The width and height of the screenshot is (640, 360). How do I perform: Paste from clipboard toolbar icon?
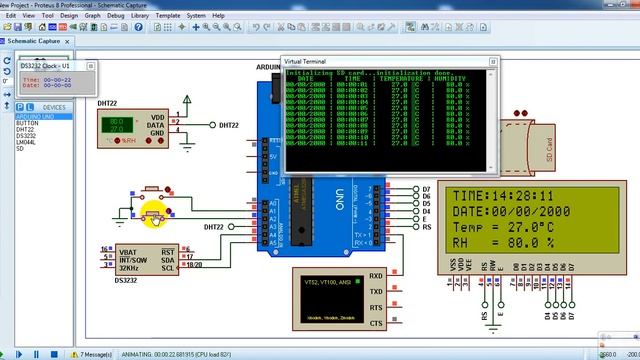pyautogui.click(x=302, y=27)
